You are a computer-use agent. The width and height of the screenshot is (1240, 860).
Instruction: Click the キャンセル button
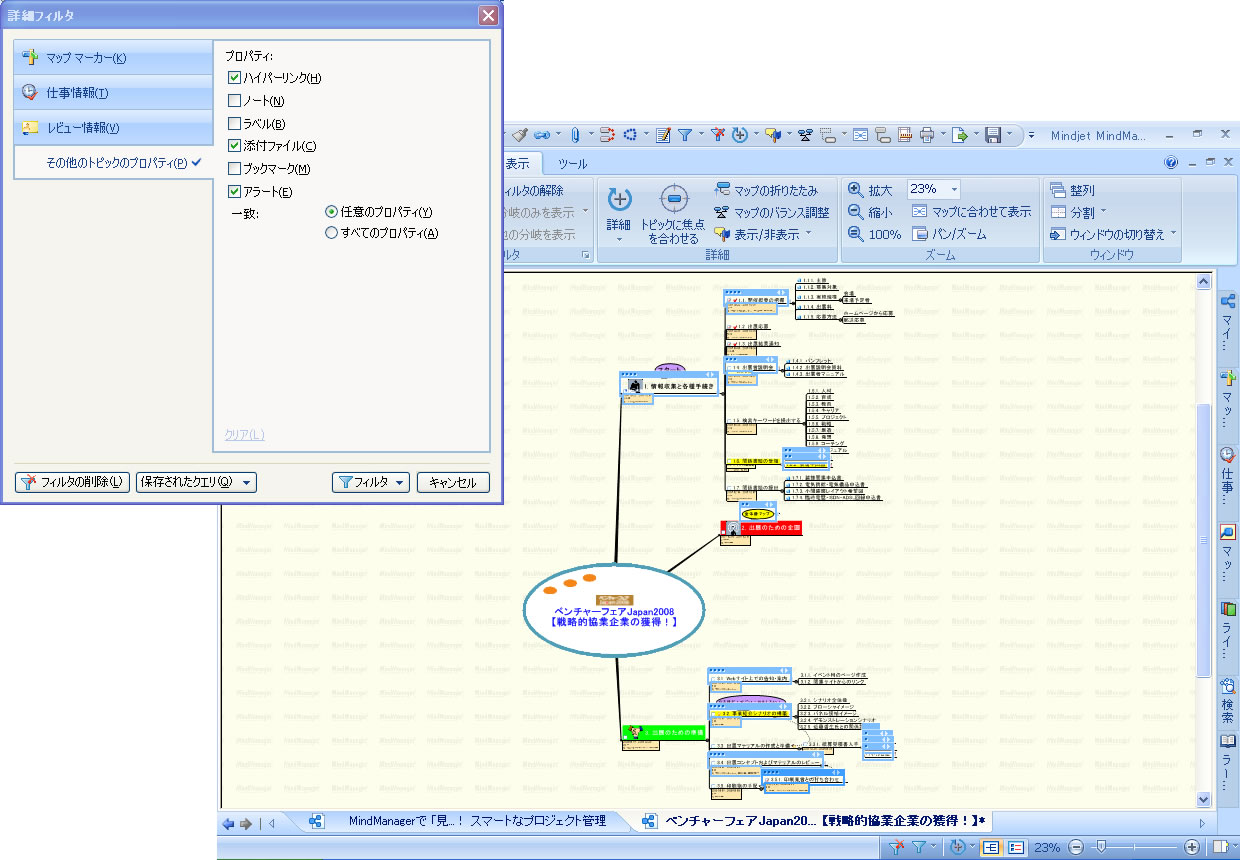pyautogui.click(x=453, y=482)
